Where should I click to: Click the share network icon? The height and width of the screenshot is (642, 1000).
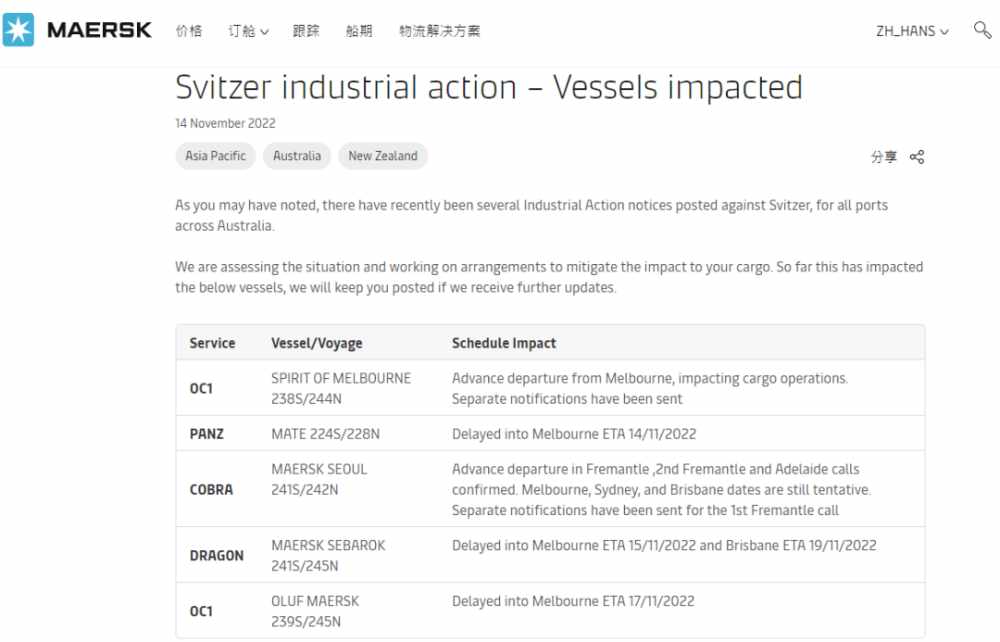pyautogui.click(x=917, y=157)
